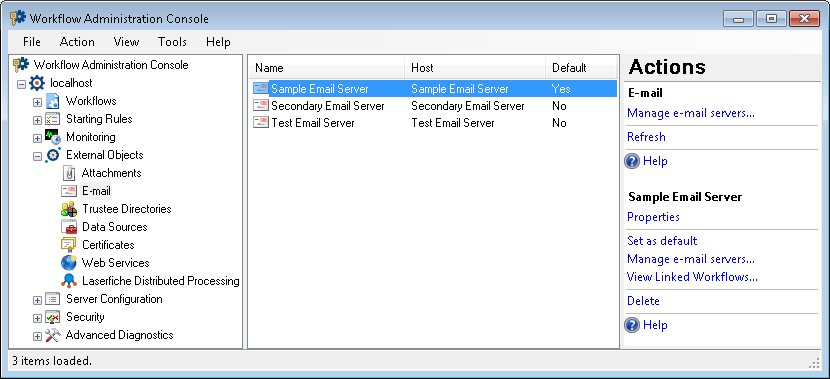Click the Security node icon
Viewport: 830px width, 379px height.
(52, 317)
